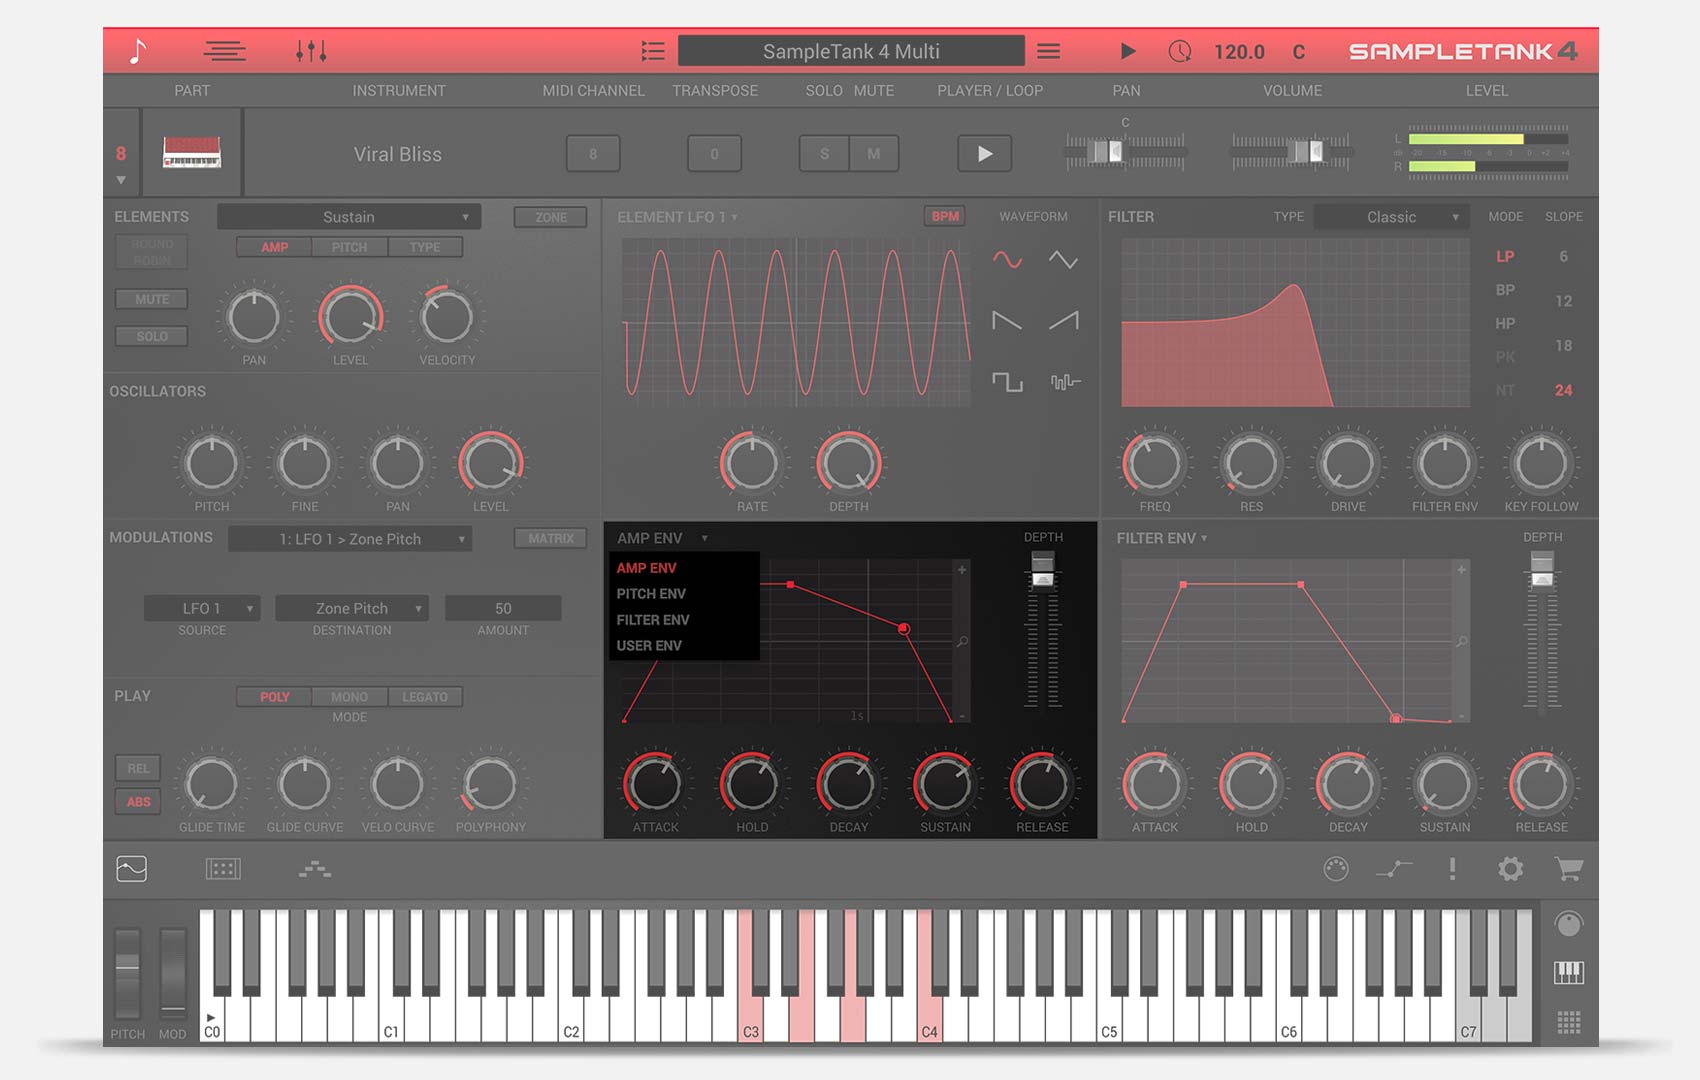
Task: Choose the sample-and-hold random waveform icon
Action: tap(1065, 382)
